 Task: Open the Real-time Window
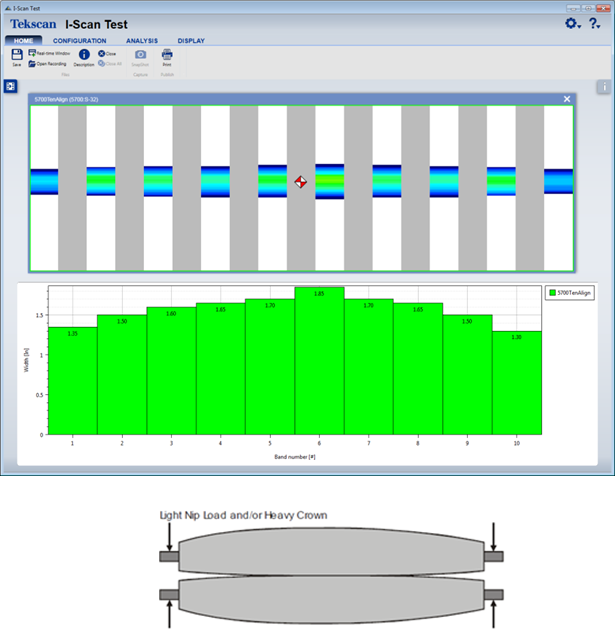(x=49, y=52)
